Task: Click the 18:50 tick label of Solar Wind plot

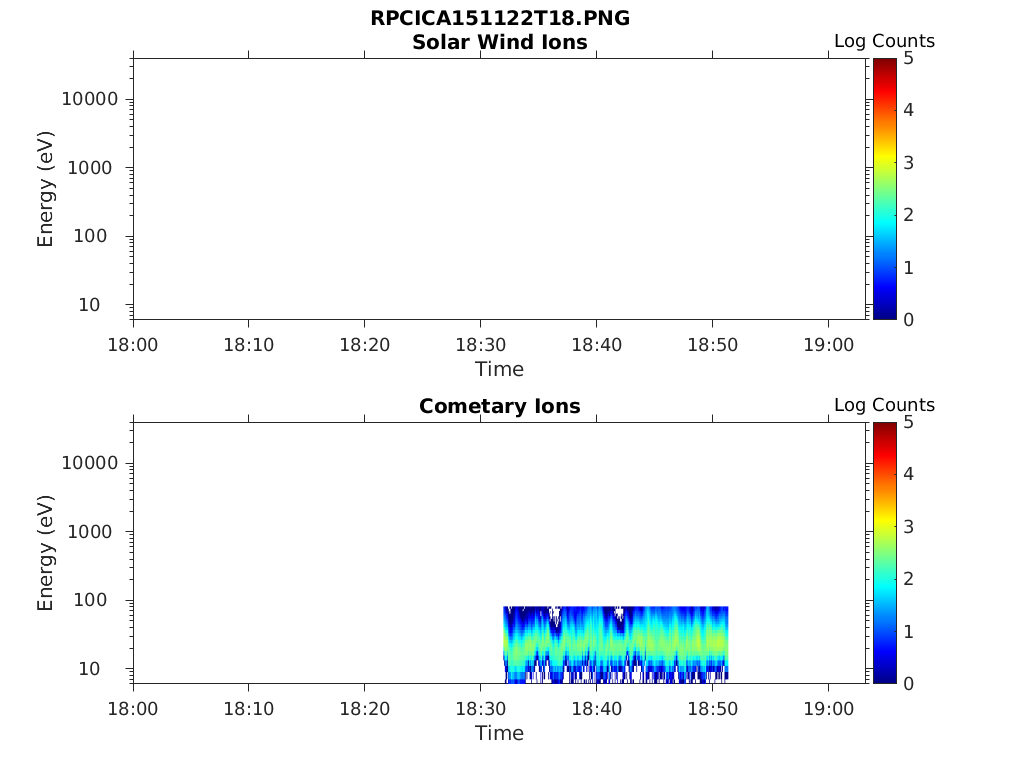Action: click(x=712, y=345)
